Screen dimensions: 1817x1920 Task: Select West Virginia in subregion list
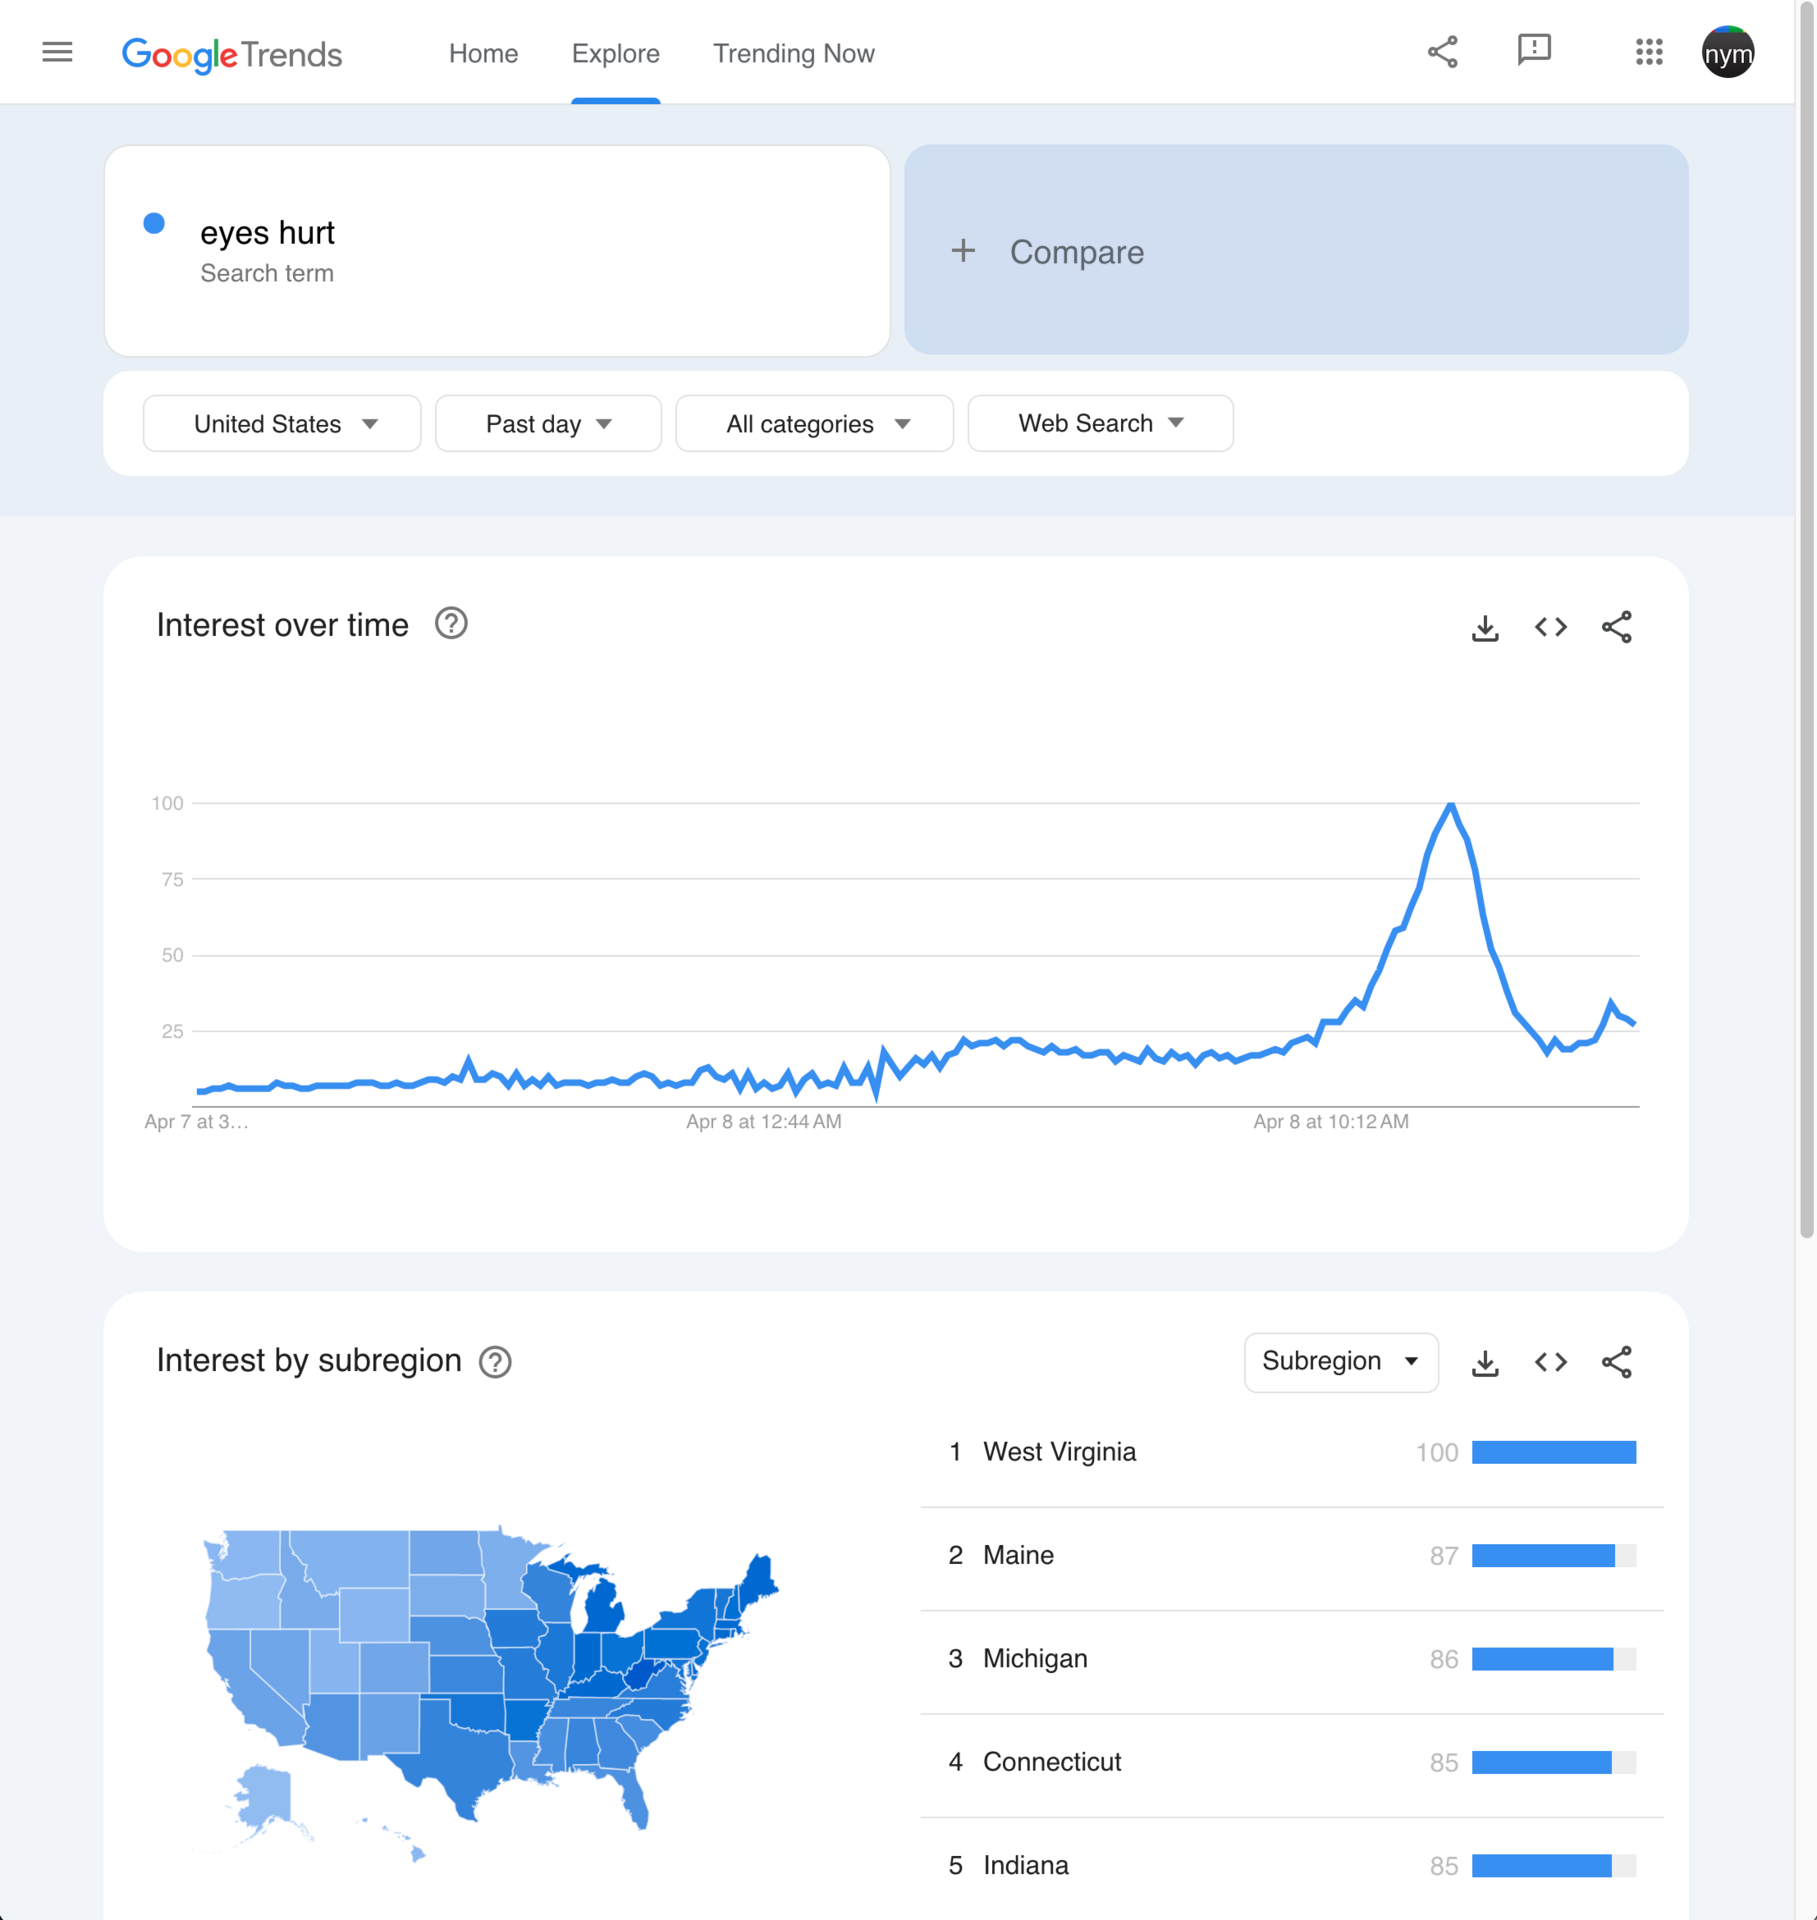[1292, 1452]
